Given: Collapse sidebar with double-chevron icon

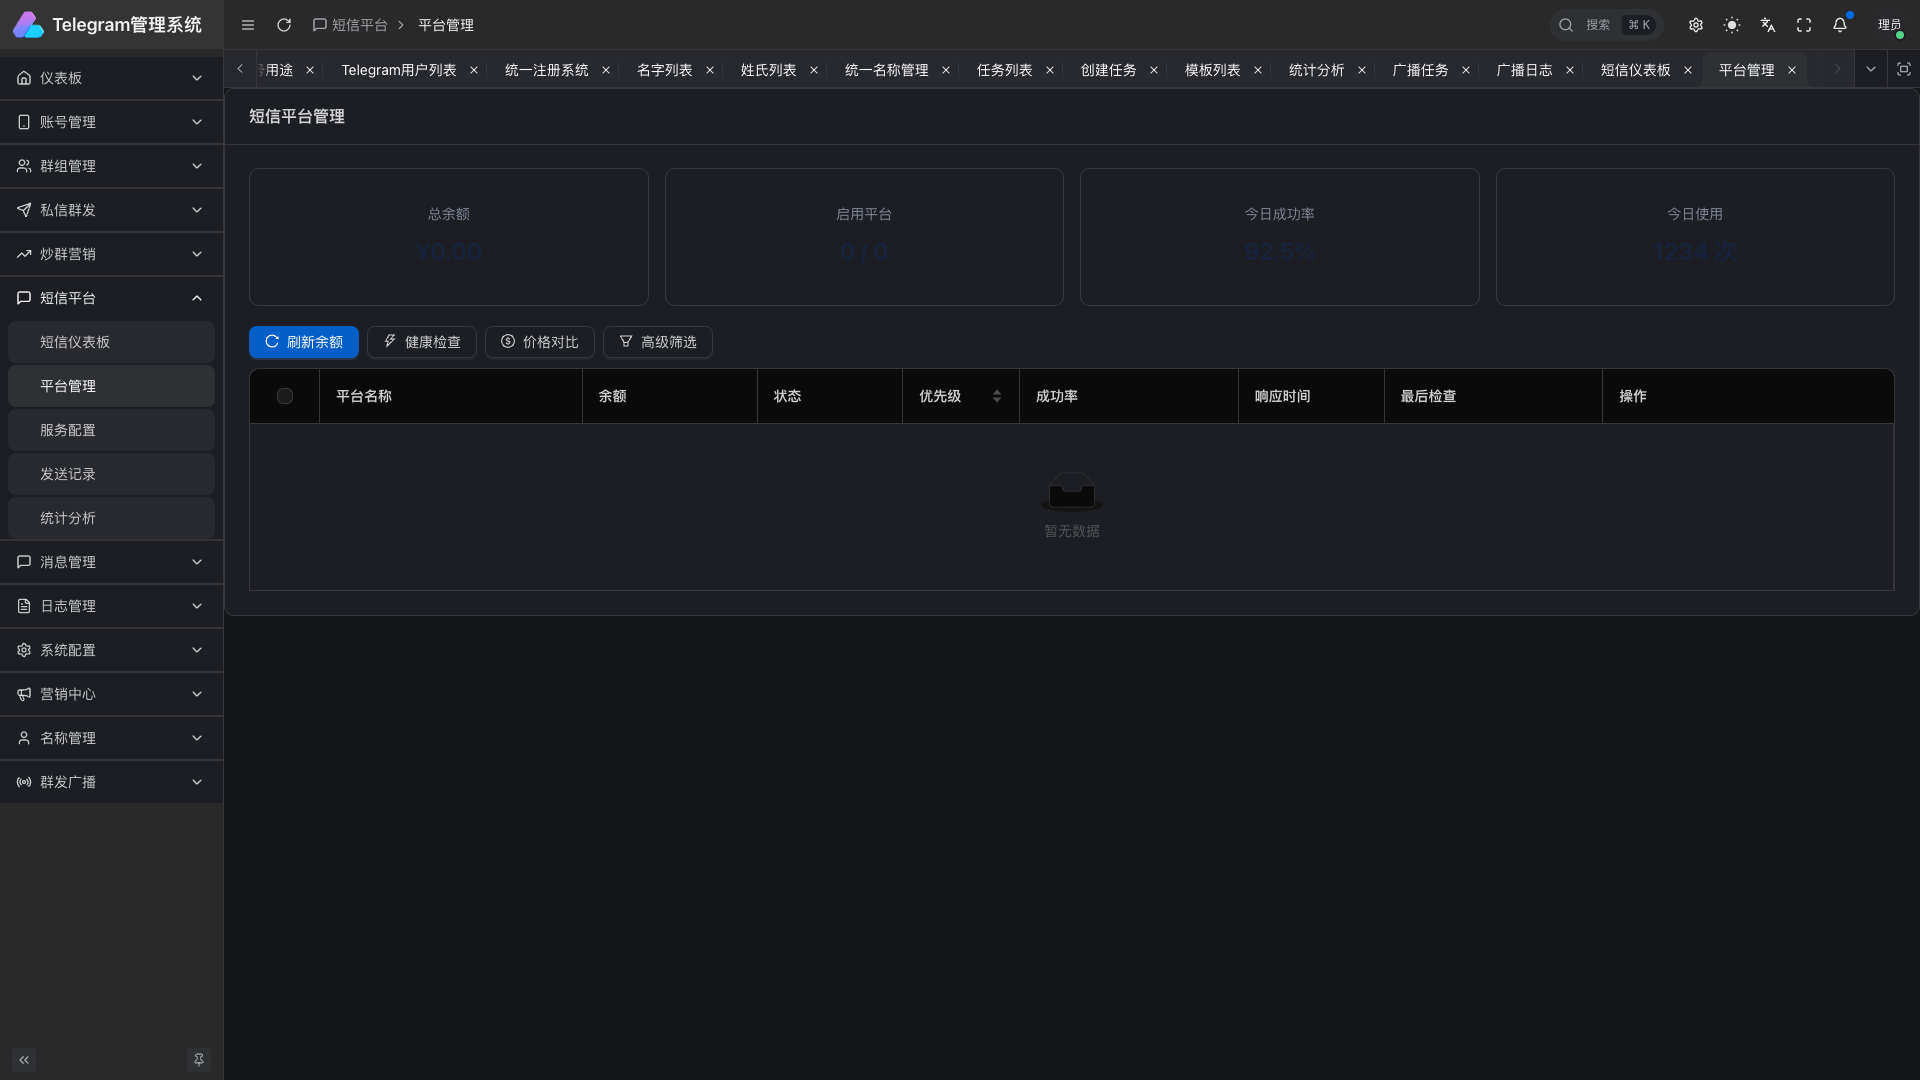Looking at the screenshot, I should click(24, 1059).
